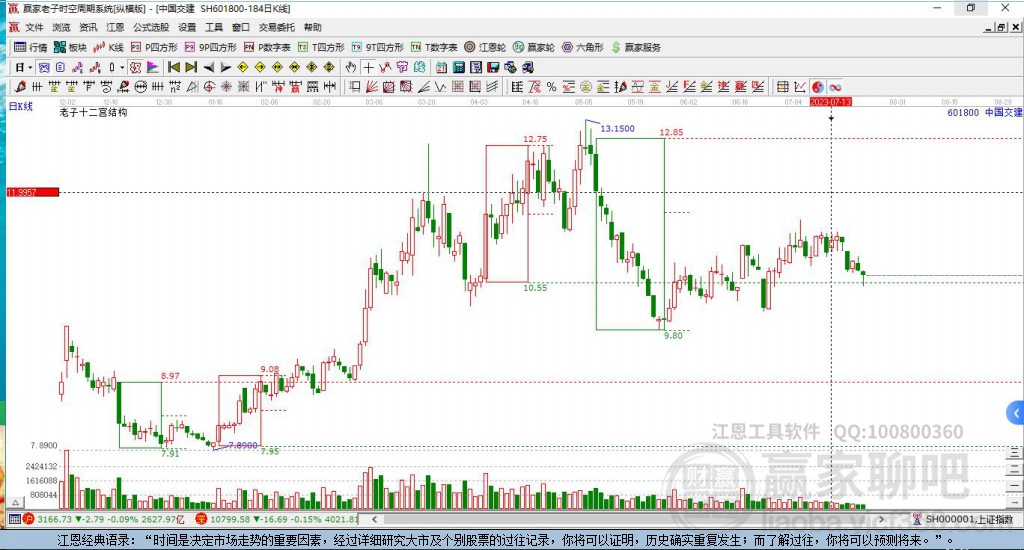Click the colorful flag play icon
Viewport: 1024px width, 550px height.
click(153, 67)
